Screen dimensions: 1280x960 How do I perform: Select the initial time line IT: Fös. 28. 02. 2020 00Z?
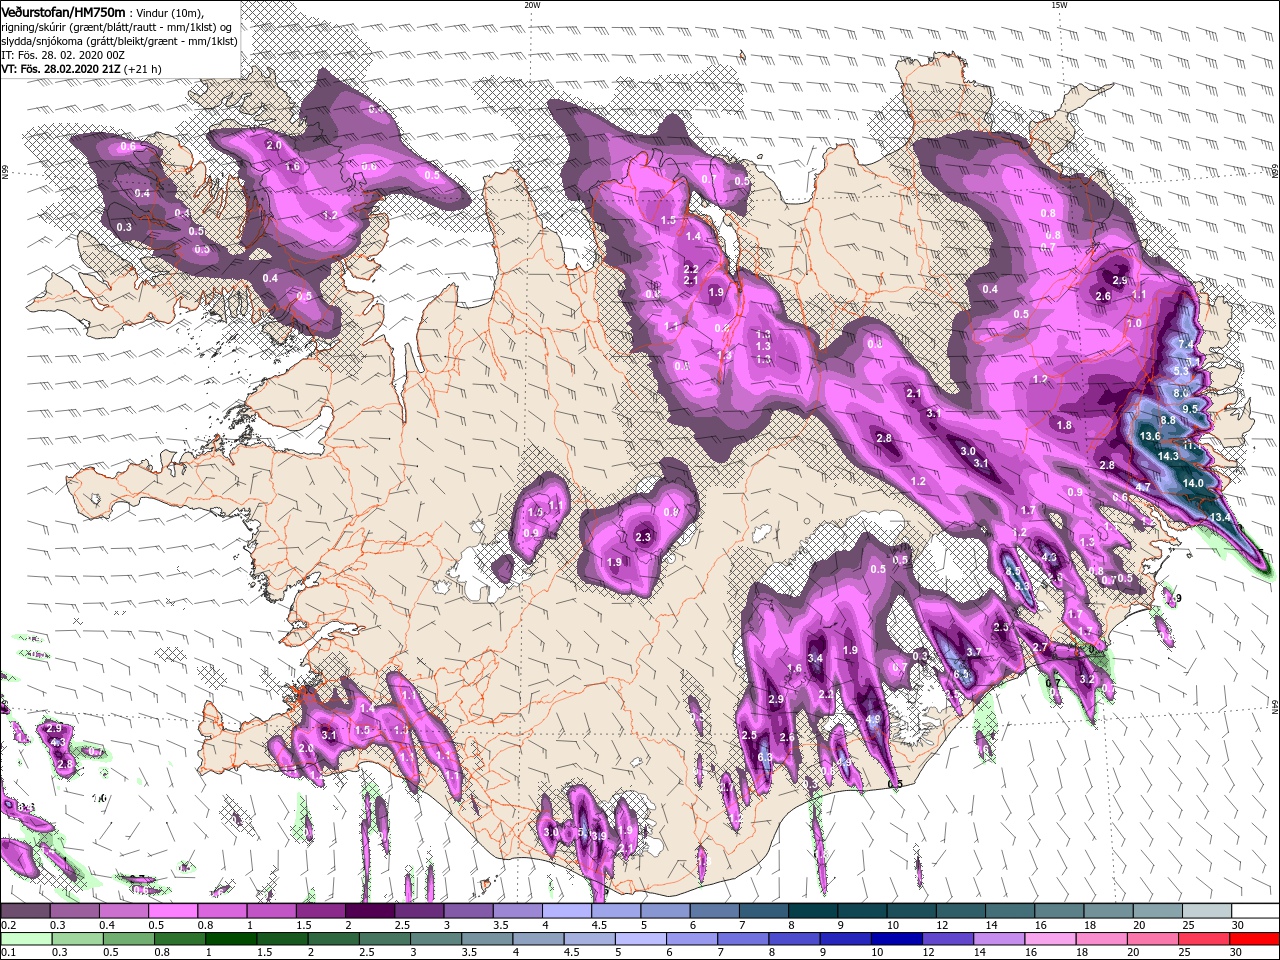tap(65, 54)
